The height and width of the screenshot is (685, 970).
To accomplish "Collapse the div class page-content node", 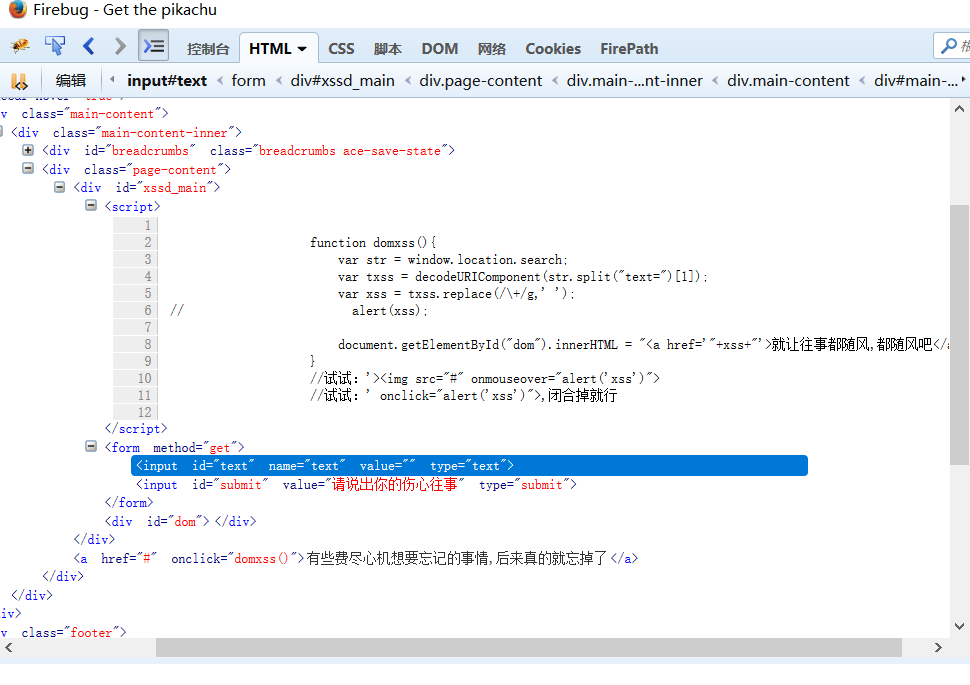I will tap(28, 168).
